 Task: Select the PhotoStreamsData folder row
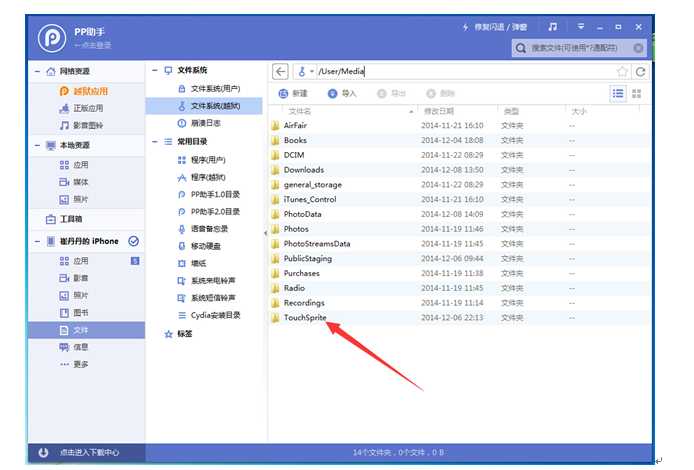point(460,244)
